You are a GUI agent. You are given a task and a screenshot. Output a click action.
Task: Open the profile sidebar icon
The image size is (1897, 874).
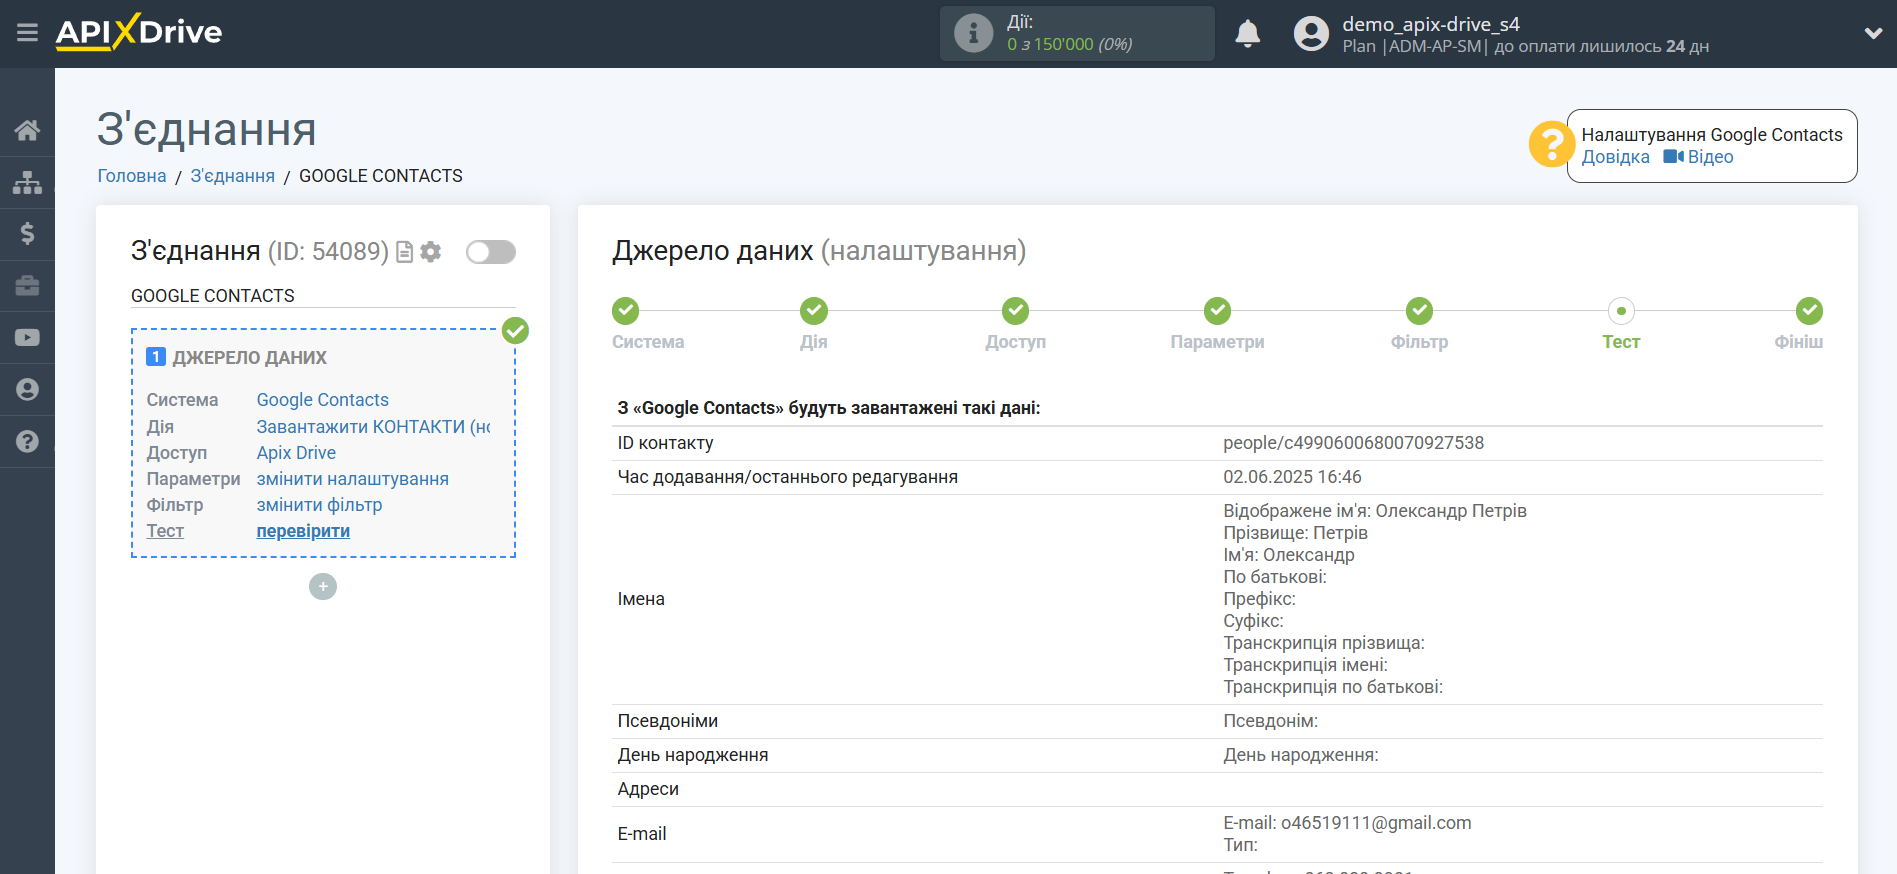(27, 390)
